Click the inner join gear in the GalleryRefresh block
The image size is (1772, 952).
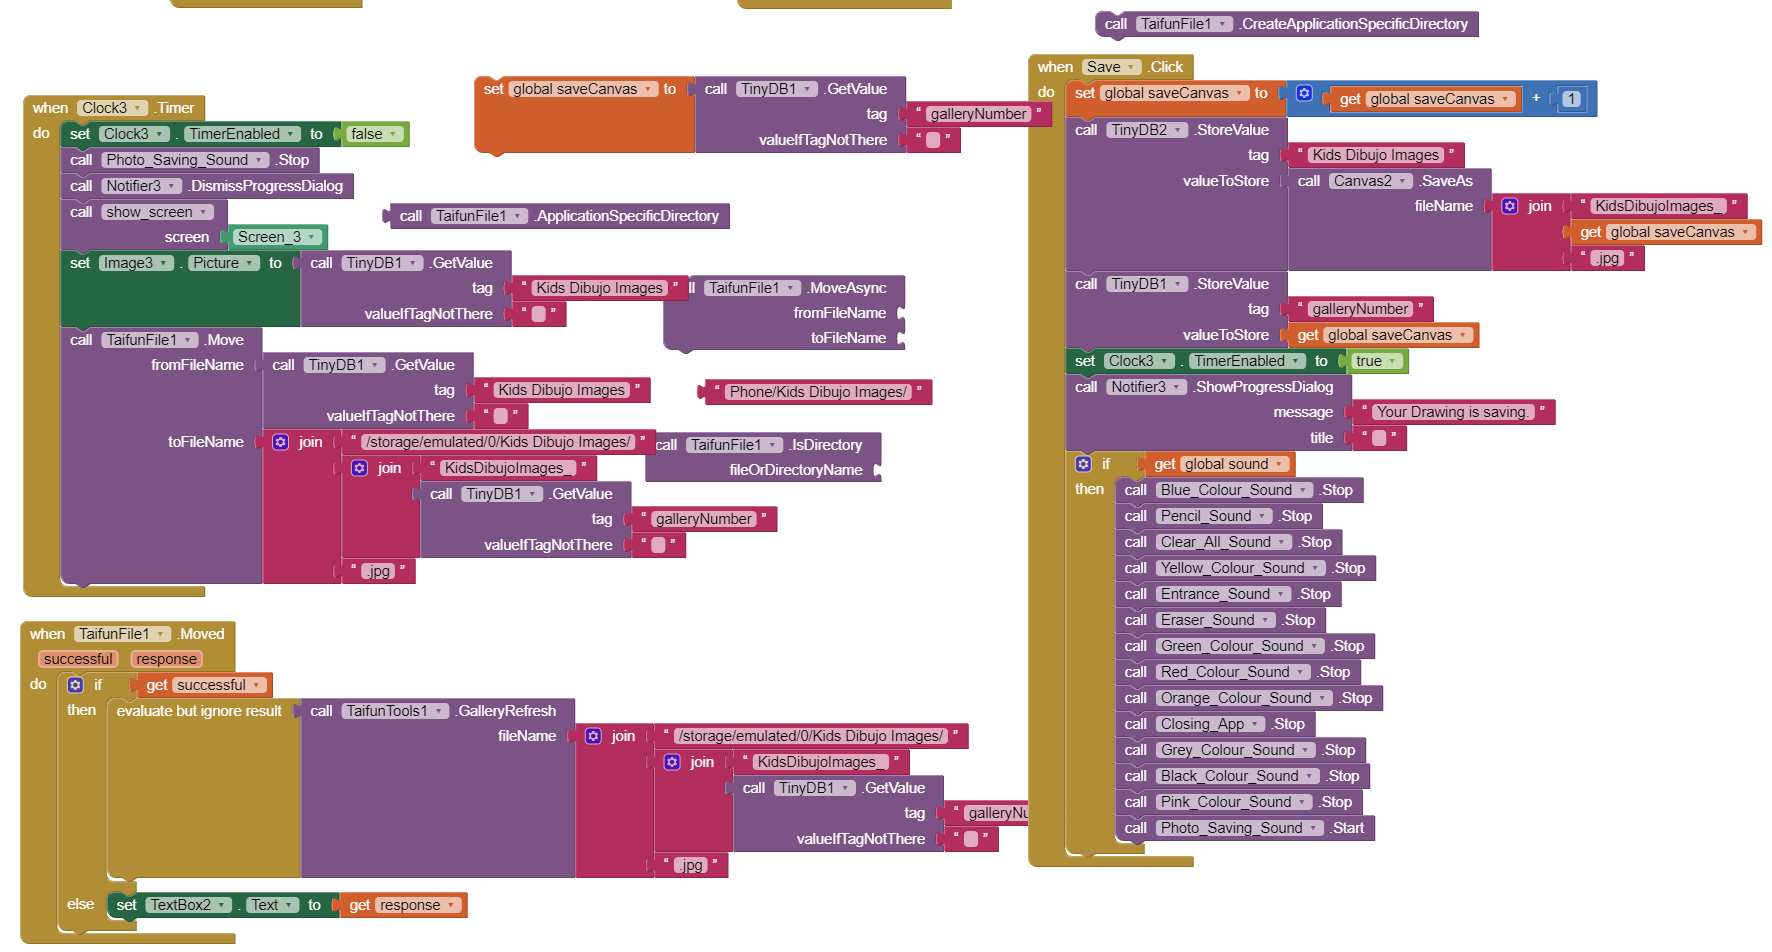pyautogui.click(x=672, y=762)
